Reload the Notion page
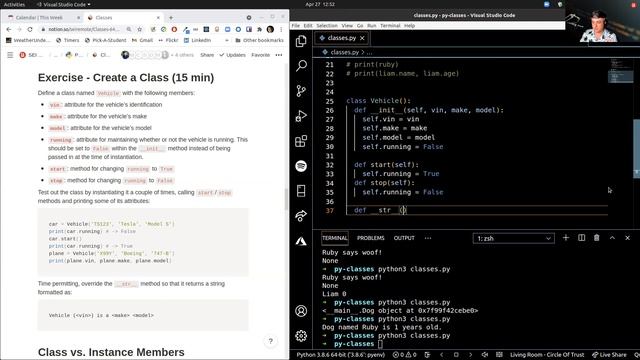 pyautogui.click(x=30, y=29)
